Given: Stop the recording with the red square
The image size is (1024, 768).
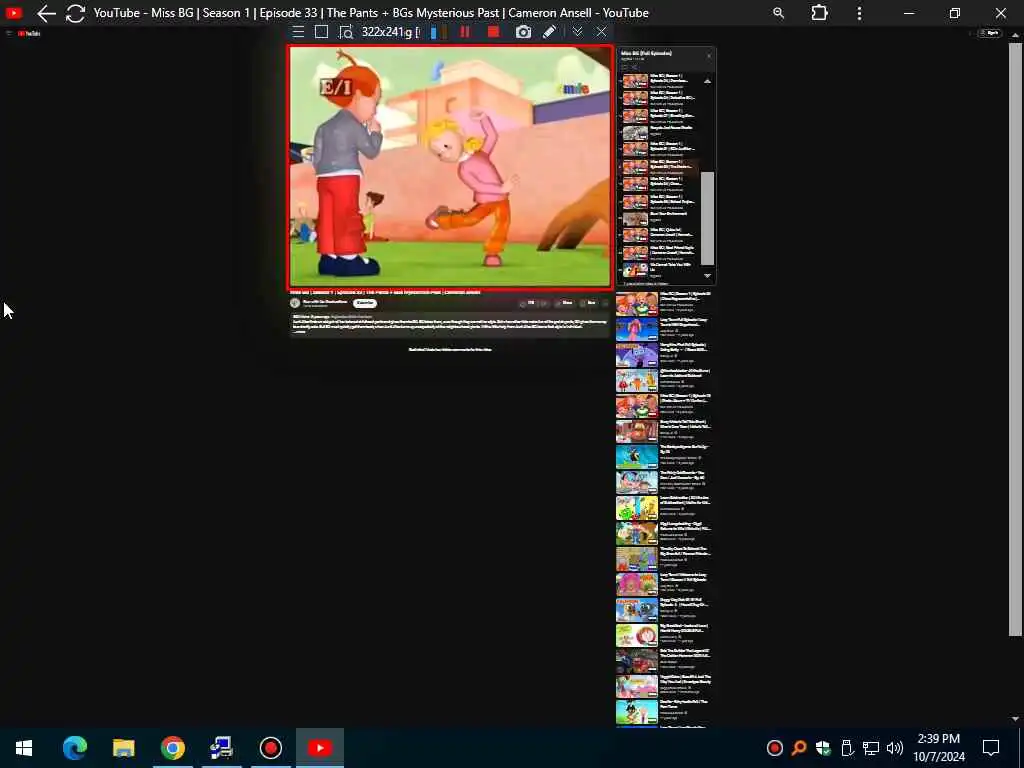Looking at the screenshot, I should click(x=493, y=32).
